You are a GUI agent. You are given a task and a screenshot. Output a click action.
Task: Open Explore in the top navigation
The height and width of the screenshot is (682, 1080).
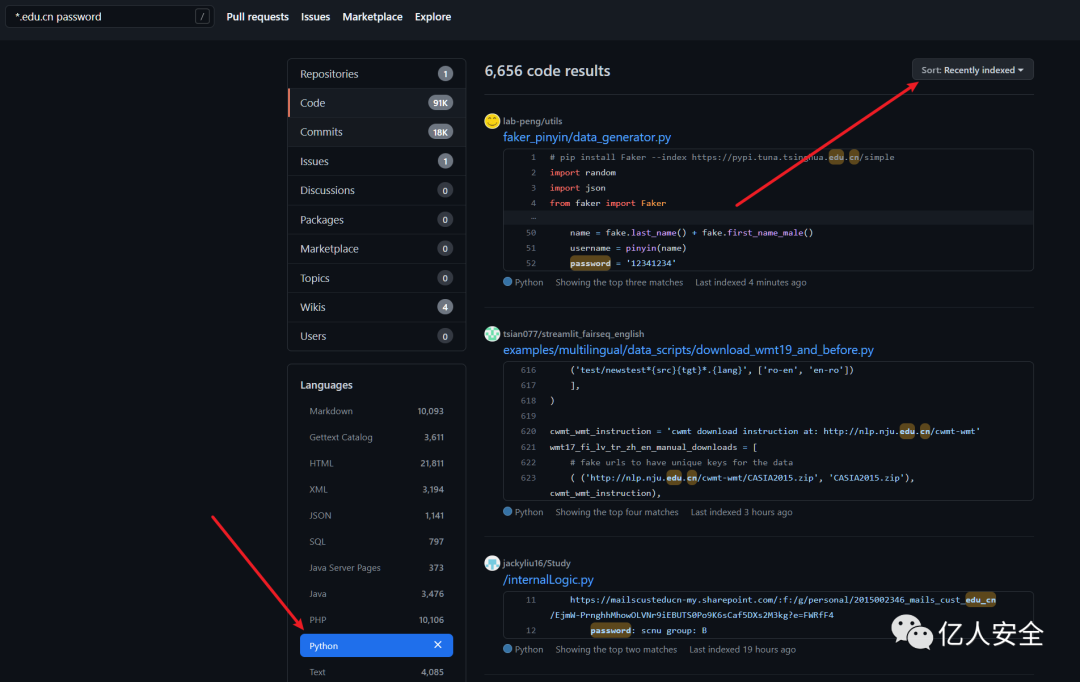pos(433,17)
